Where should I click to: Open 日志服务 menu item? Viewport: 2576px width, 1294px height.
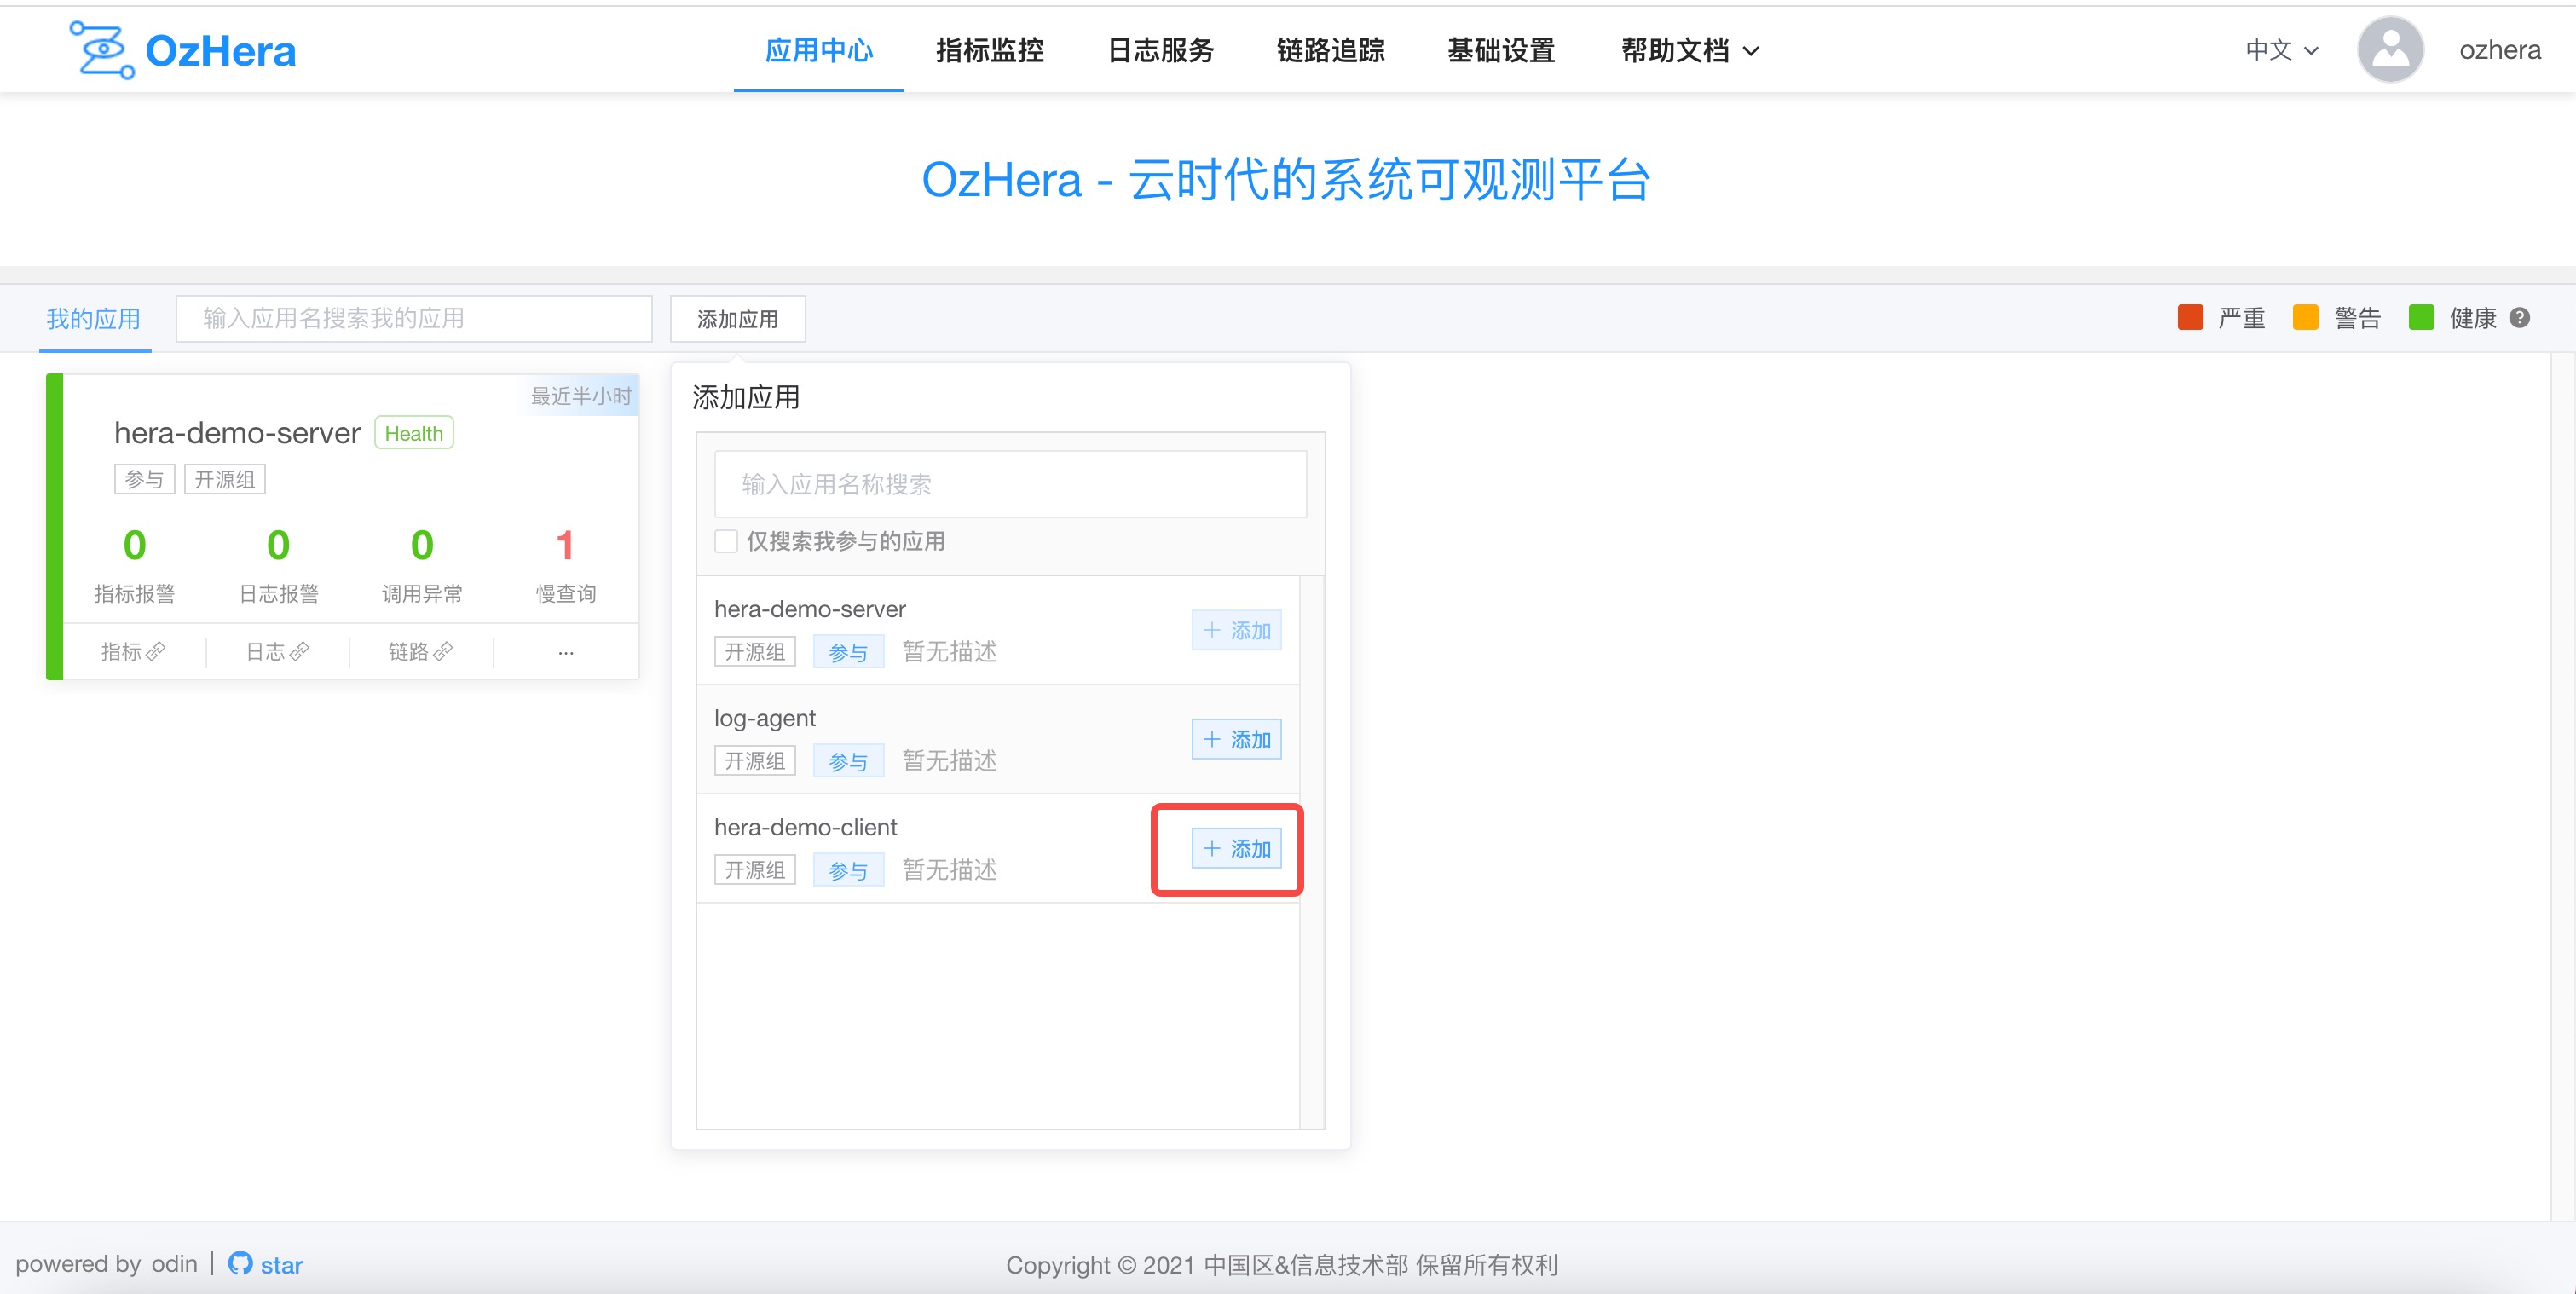[1160, 50]
